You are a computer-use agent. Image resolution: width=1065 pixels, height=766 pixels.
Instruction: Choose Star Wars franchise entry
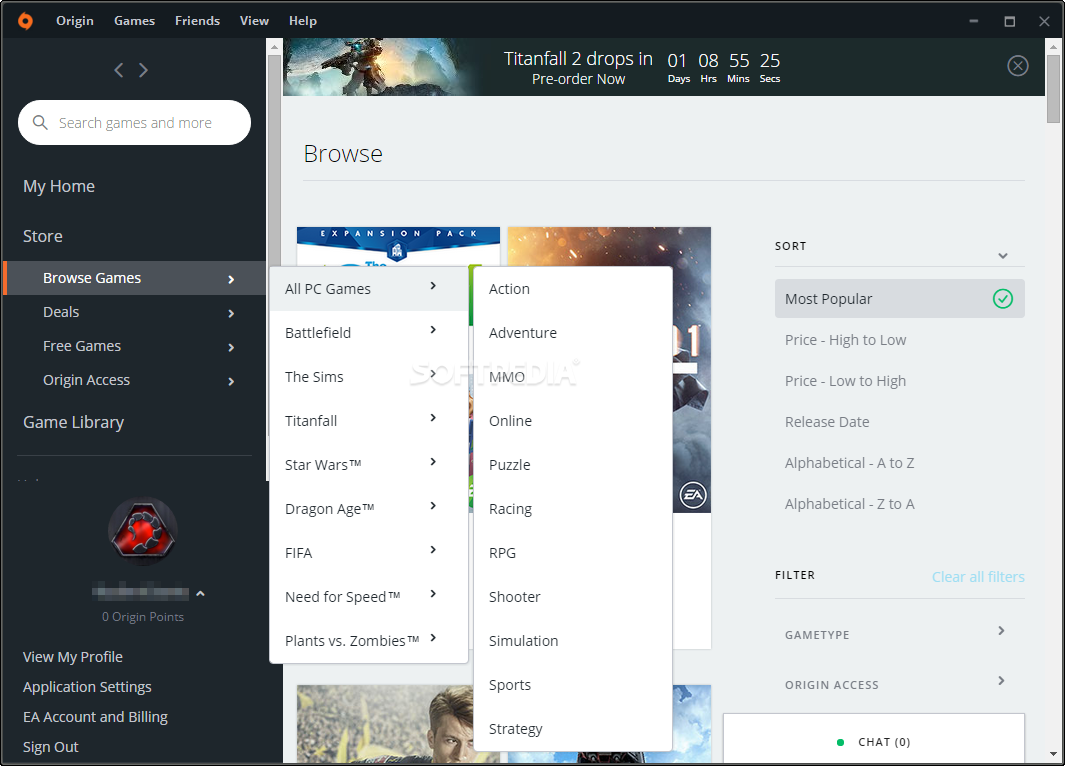coord(369,465)
